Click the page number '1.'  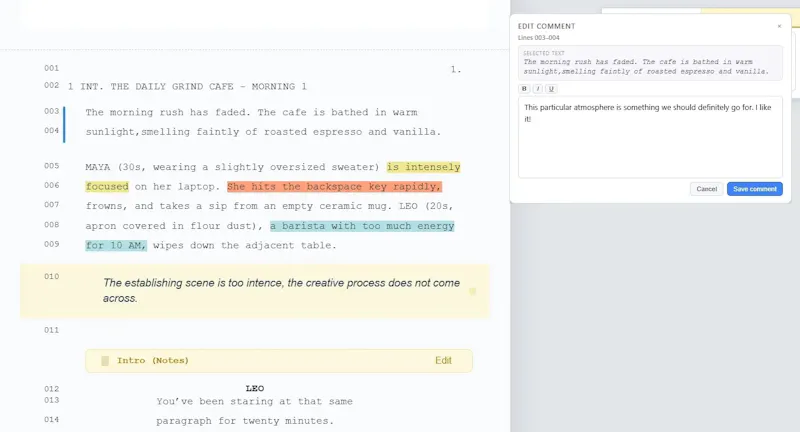tap(456, 69)
